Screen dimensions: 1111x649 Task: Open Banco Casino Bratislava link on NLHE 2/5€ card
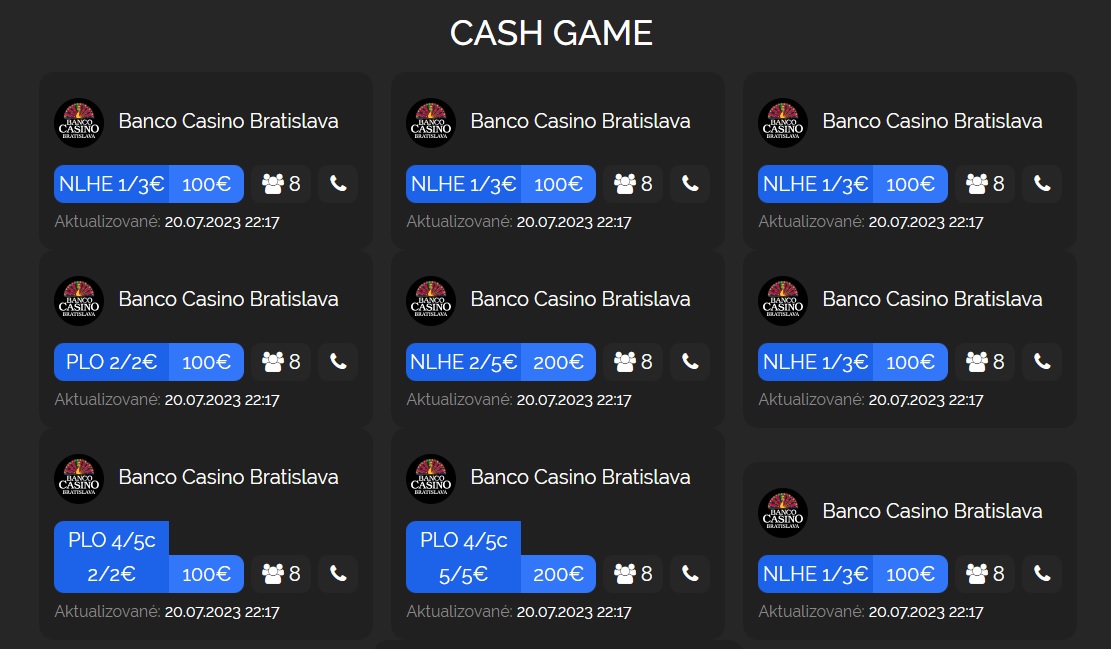click(x=580, y=299)
